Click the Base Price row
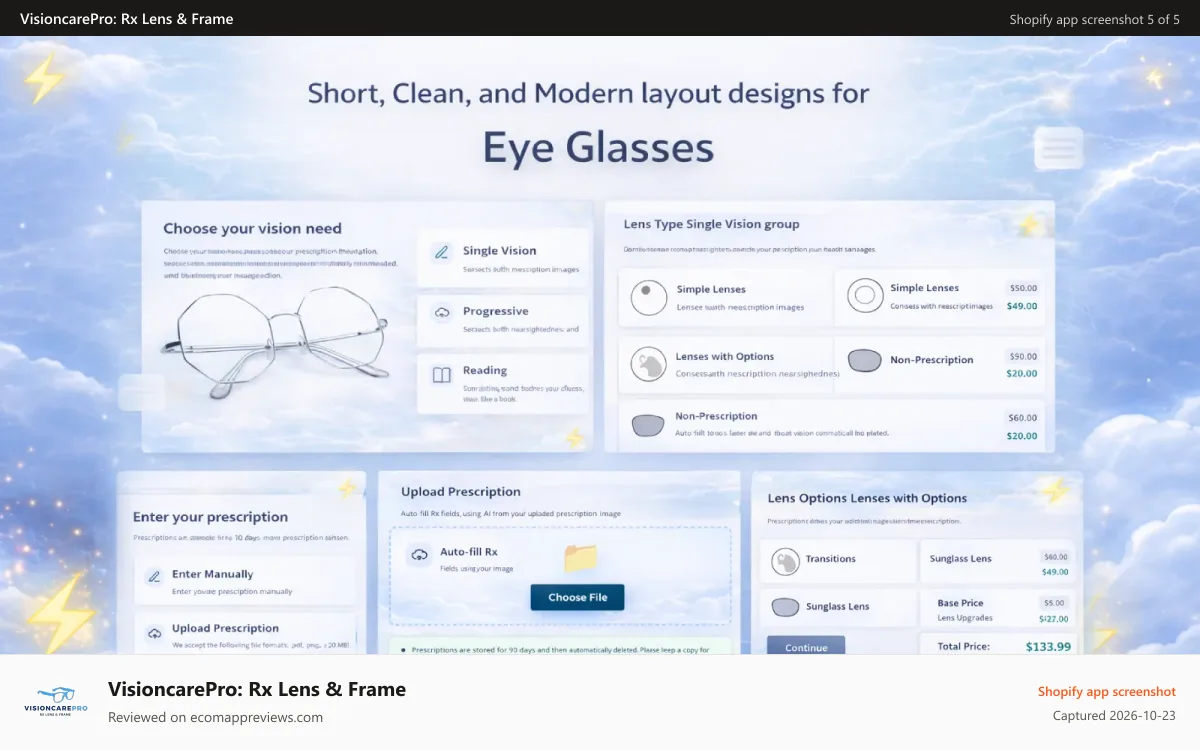The height and width of the screenshot is (750, 1200). pos(999,610)
